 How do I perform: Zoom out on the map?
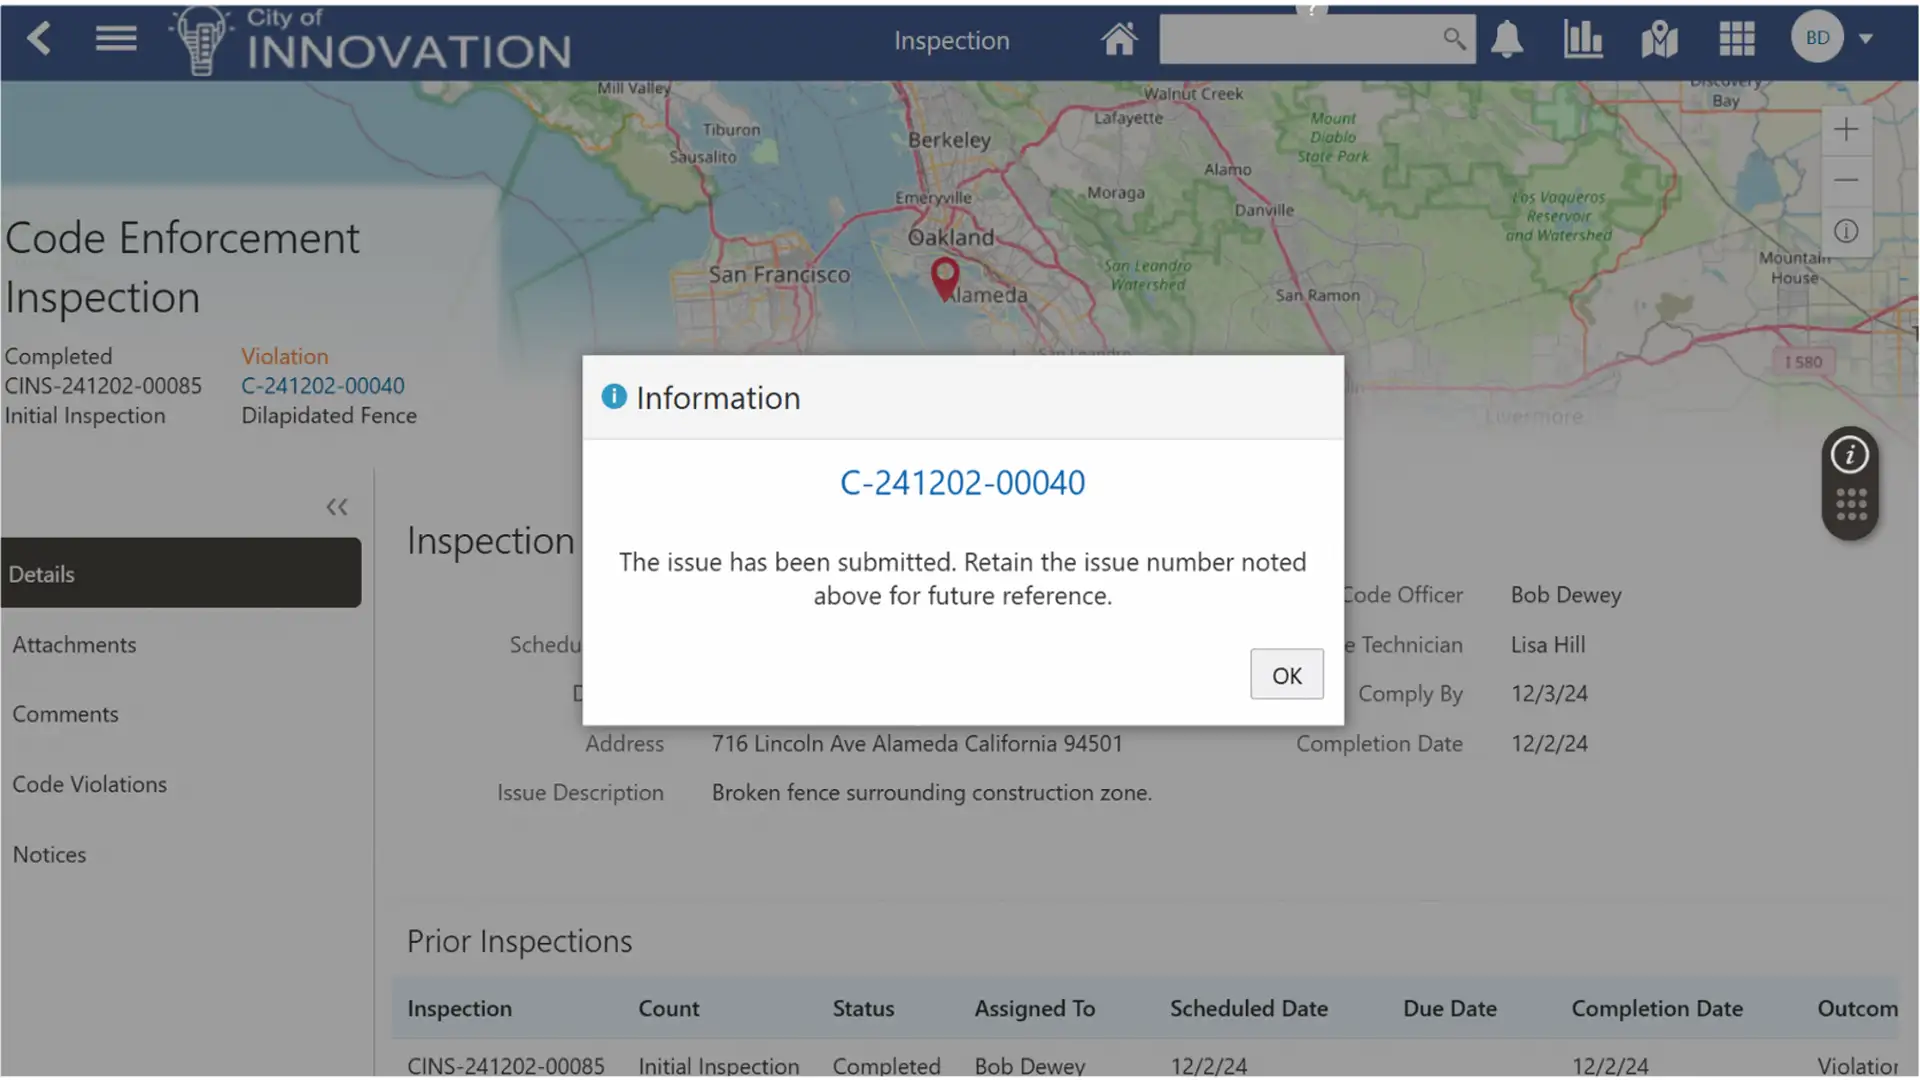tap(1846, 180)
